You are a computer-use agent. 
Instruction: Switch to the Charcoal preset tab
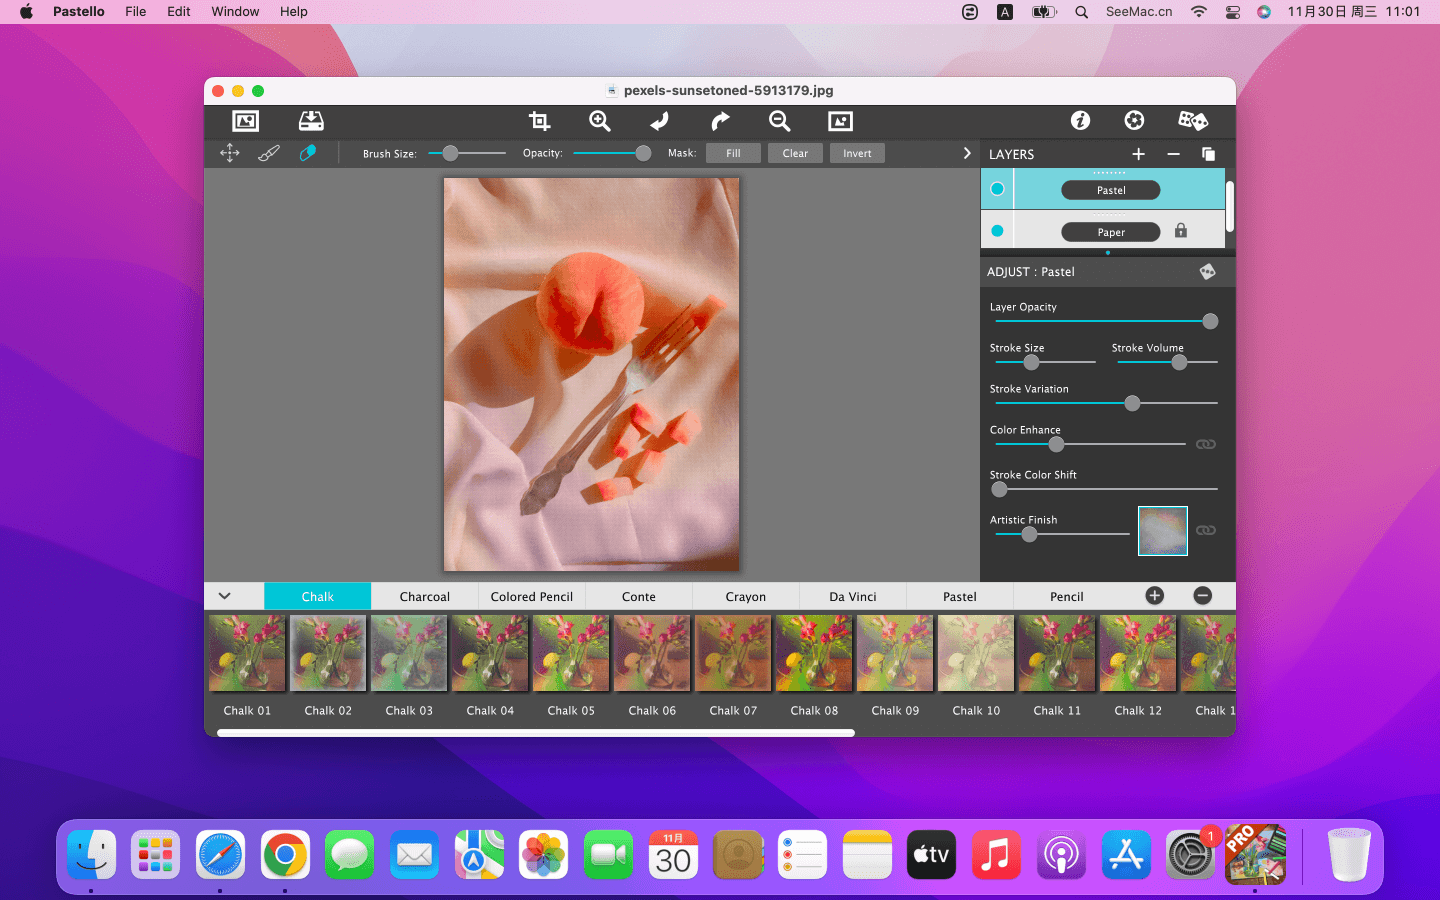coord(424,597)
